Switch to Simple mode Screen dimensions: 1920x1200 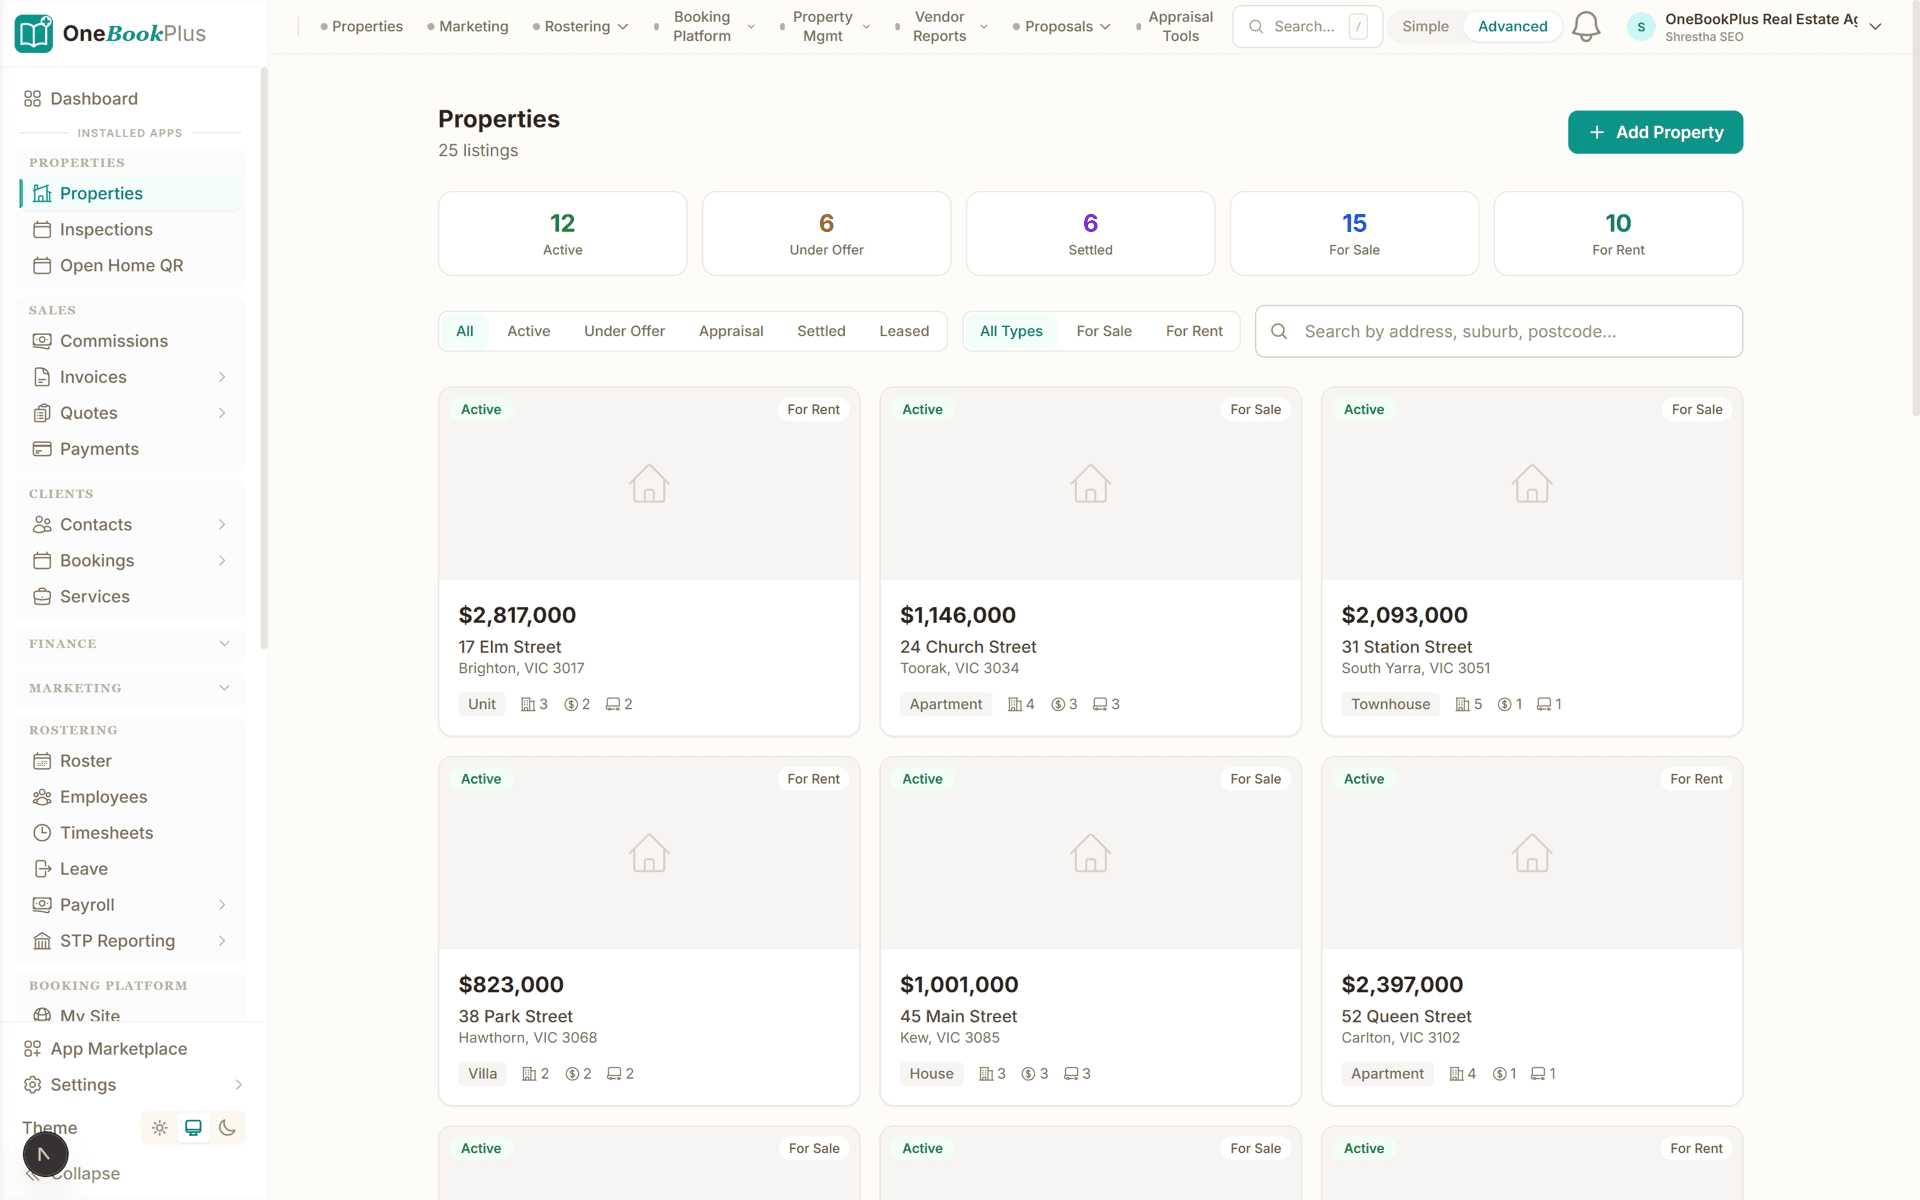pyautogui.click(x=1425, y=27)
